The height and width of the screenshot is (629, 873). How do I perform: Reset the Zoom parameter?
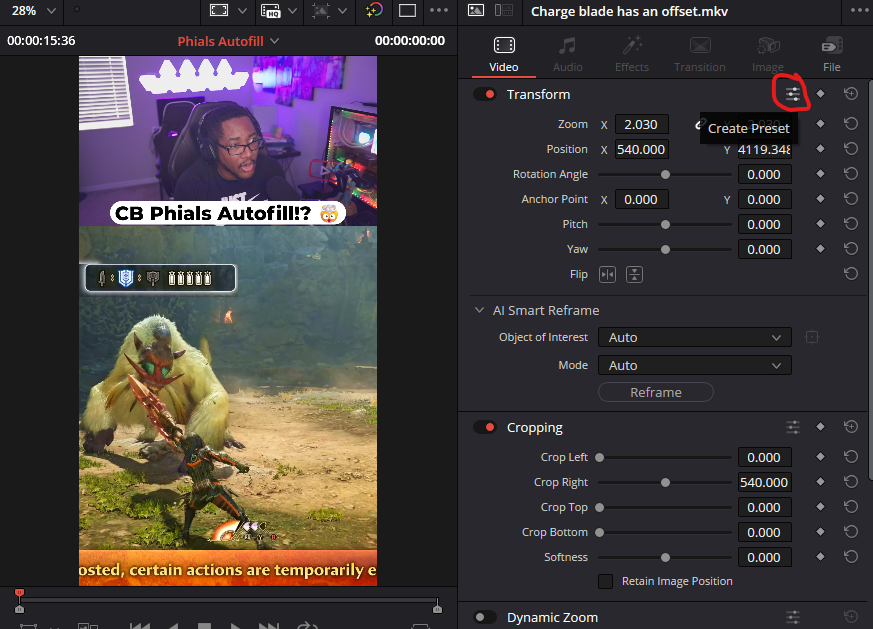851,124
